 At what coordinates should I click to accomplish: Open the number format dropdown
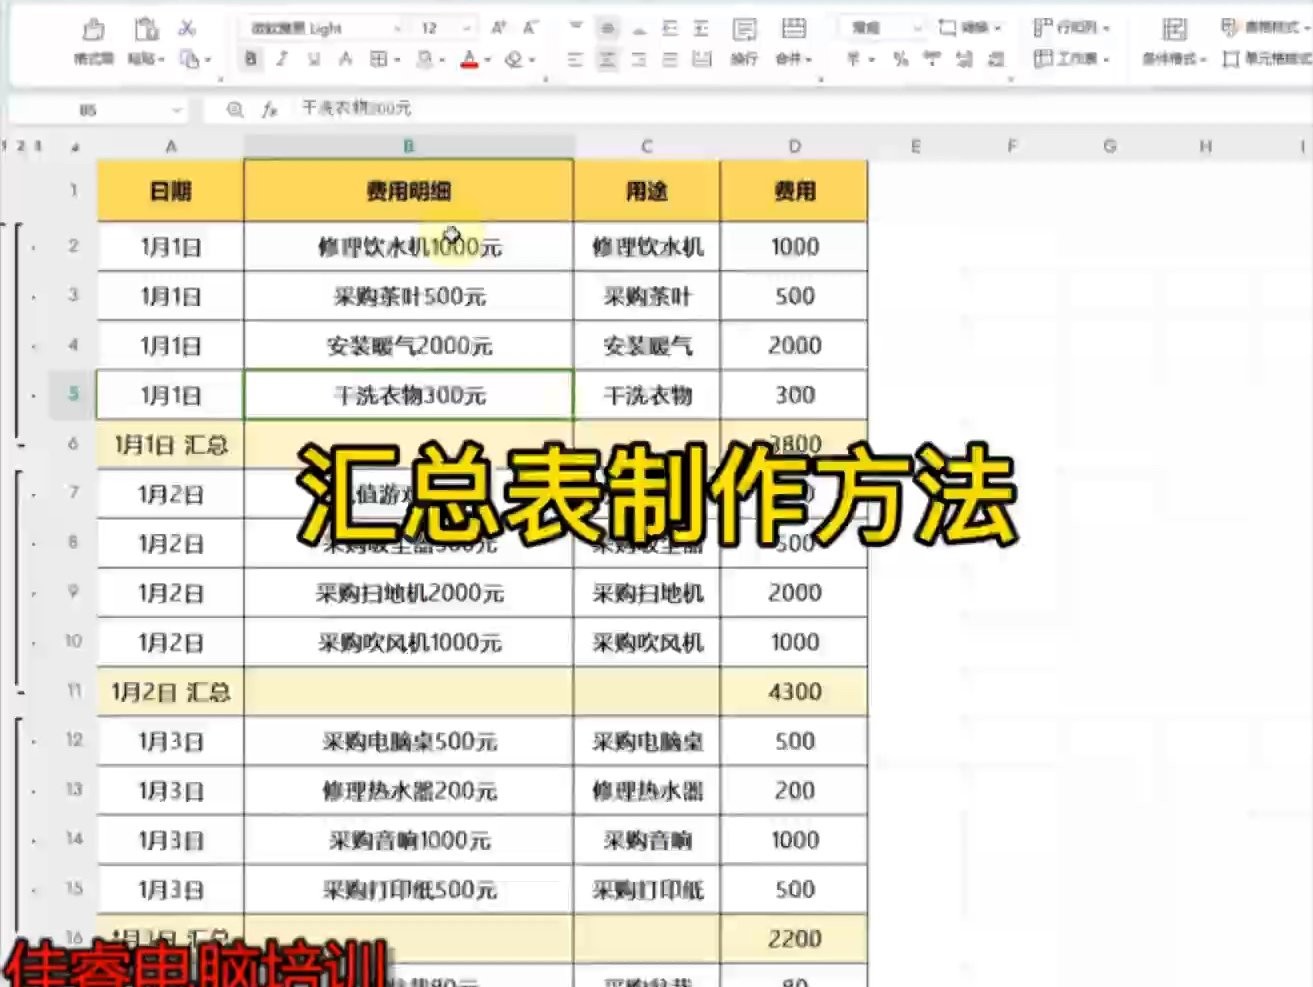pos(917,28)
